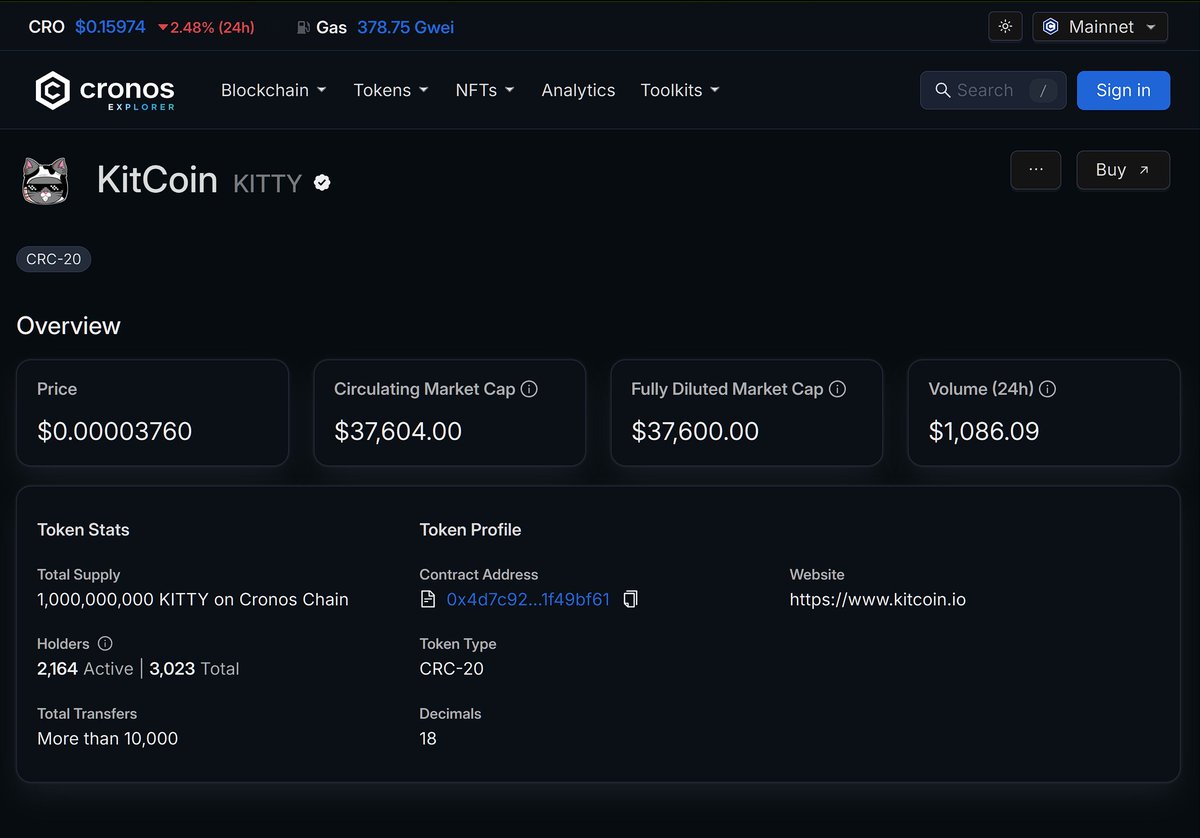
Task: Open the three-dot more options button
Action: click(x=1036, y=170)
